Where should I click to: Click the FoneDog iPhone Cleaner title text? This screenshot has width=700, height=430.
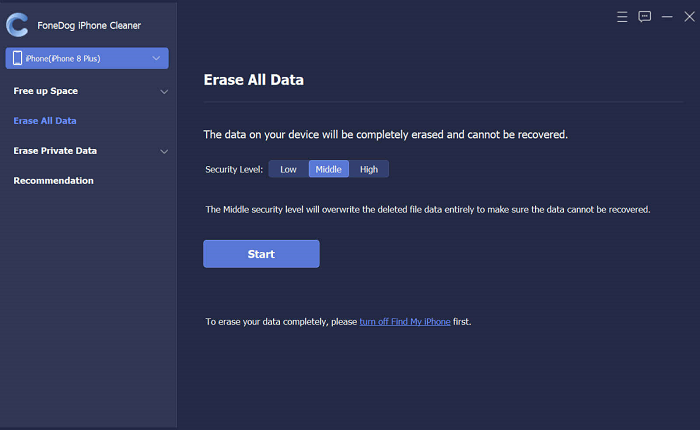pos(91,25)
